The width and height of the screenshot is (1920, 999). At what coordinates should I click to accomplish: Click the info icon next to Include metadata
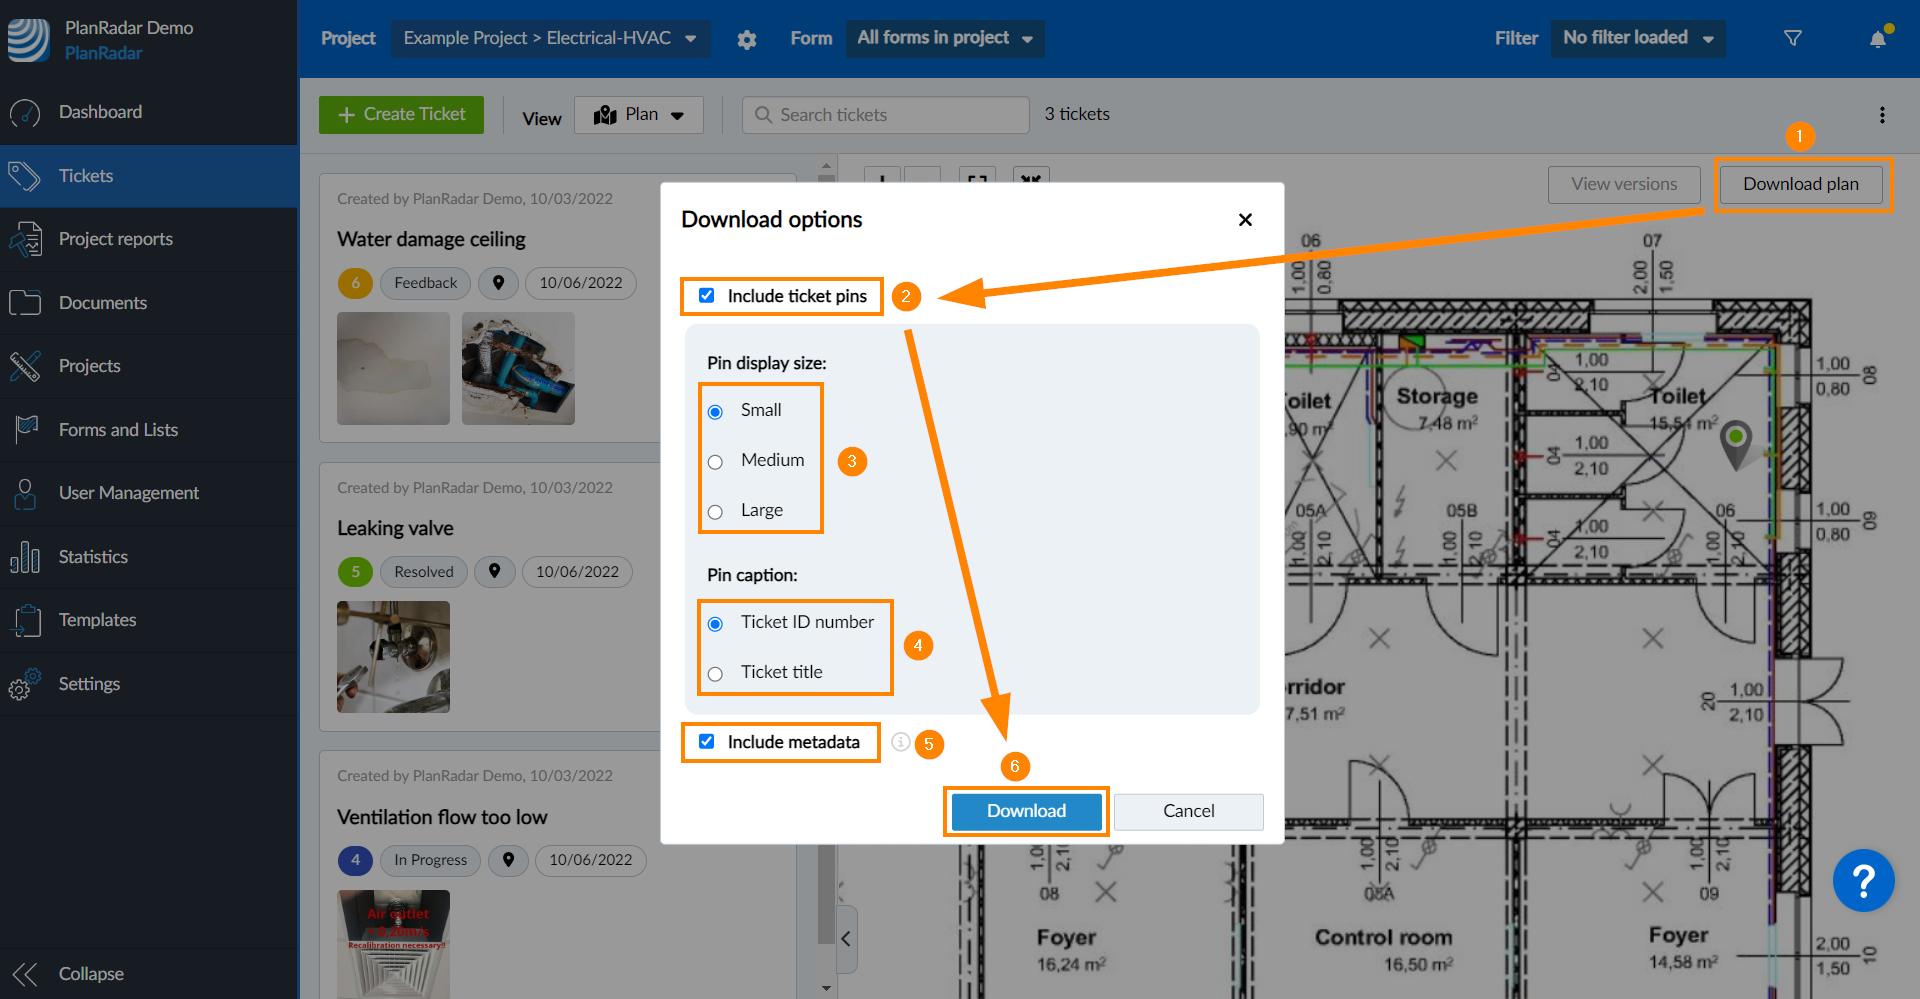click(x=900, y=742)
